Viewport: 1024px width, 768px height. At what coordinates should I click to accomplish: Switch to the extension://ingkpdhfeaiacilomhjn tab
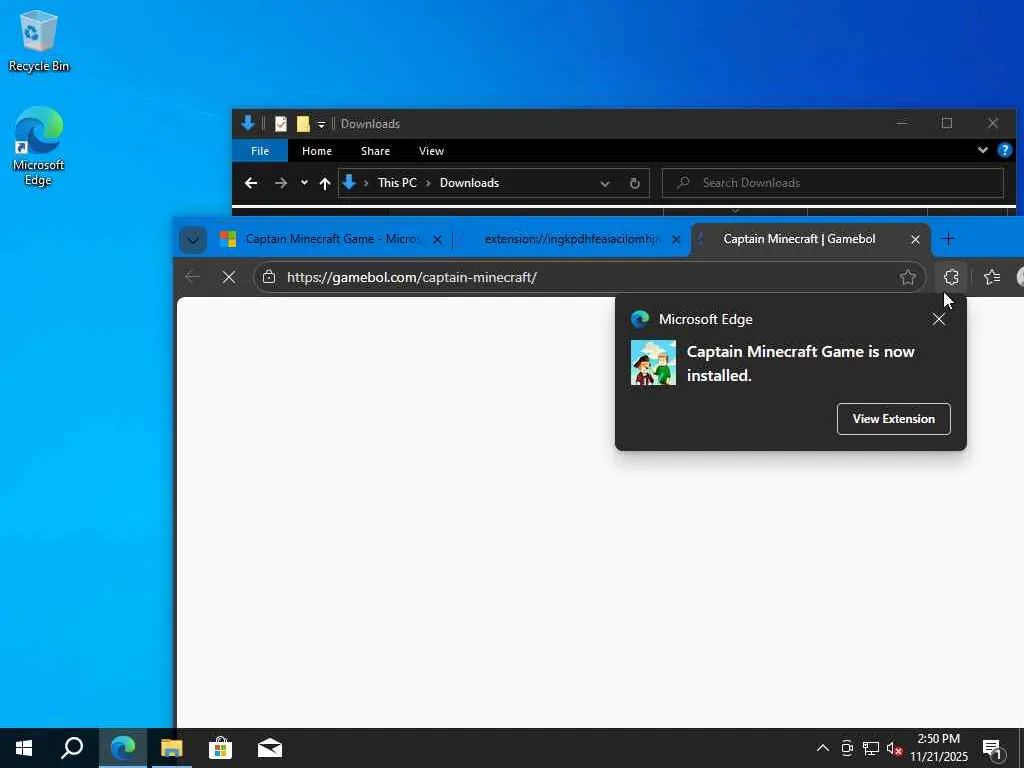[x=572, y=239]
